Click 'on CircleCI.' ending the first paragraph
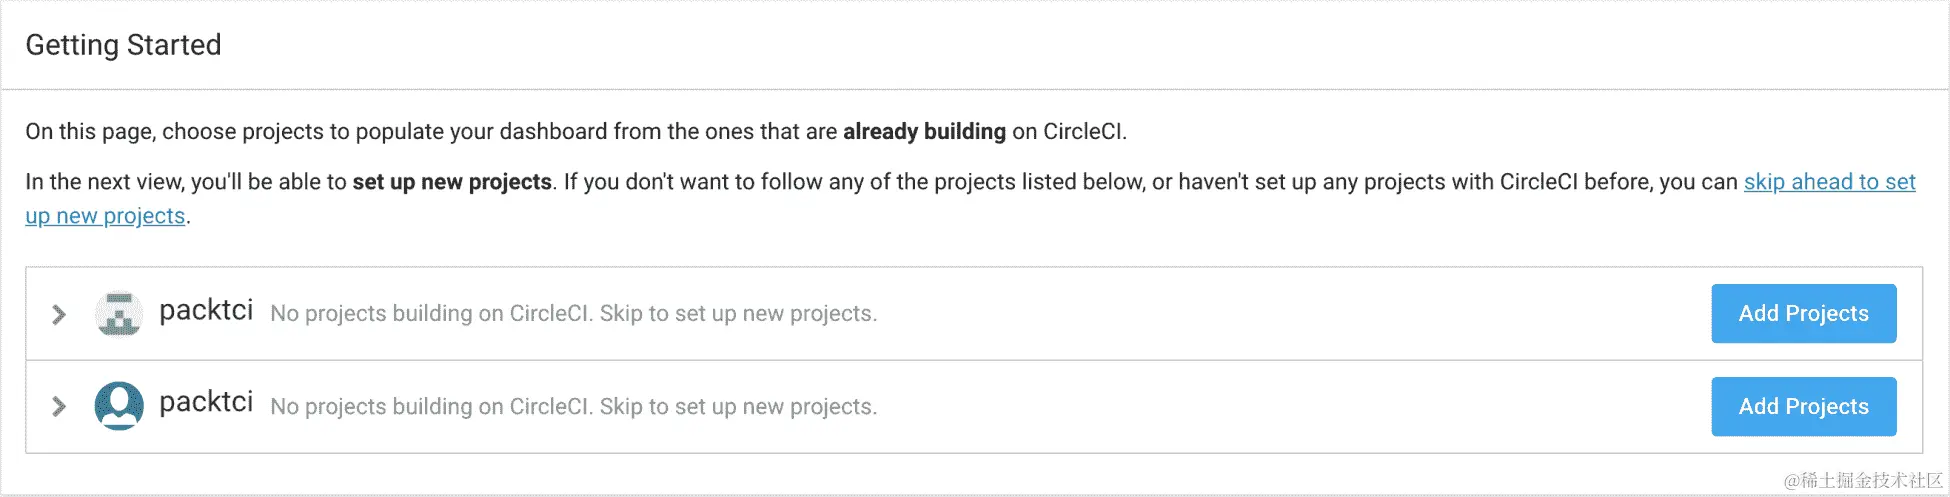This screenshot has width=1950, height=497. tap(1068, 132)
